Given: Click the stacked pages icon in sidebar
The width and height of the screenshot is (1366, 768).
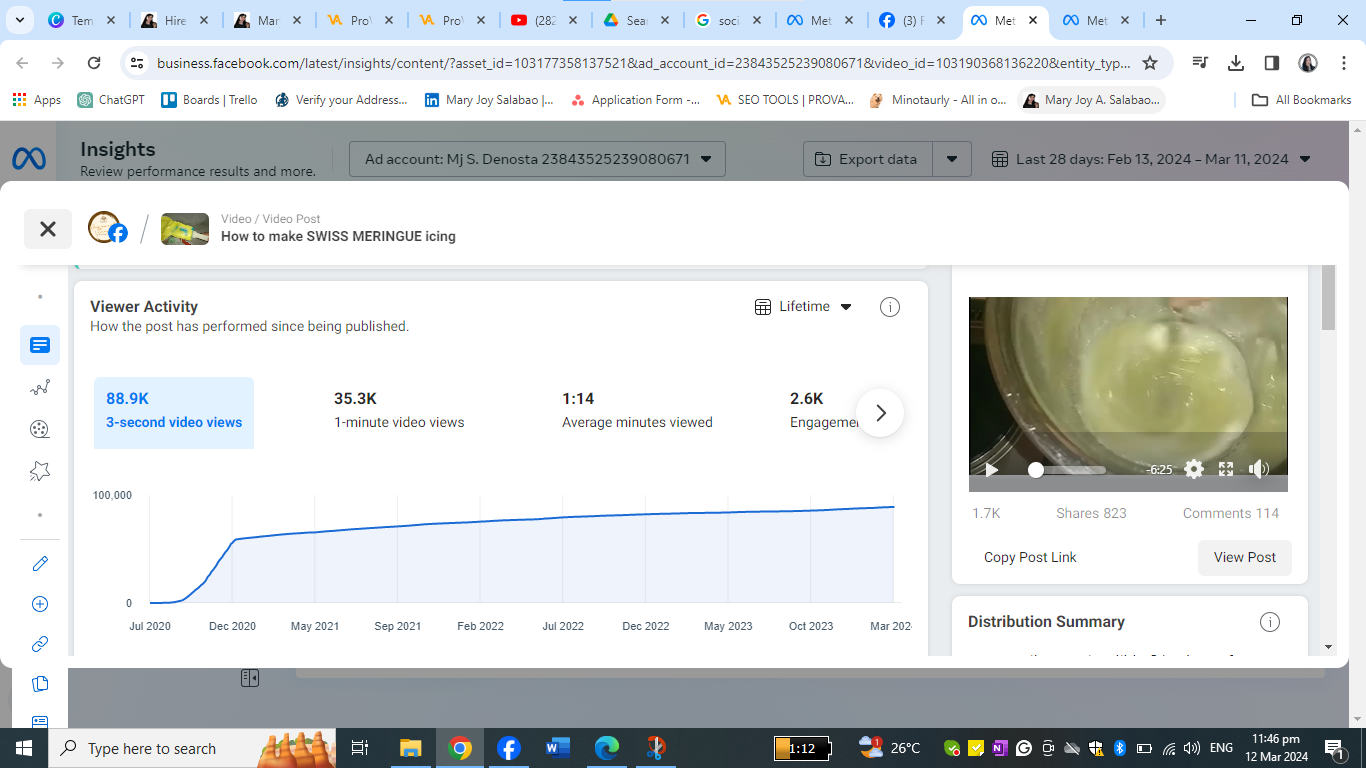Looking at the screenshot, I should pyautogui.click(x=40, y=684).
